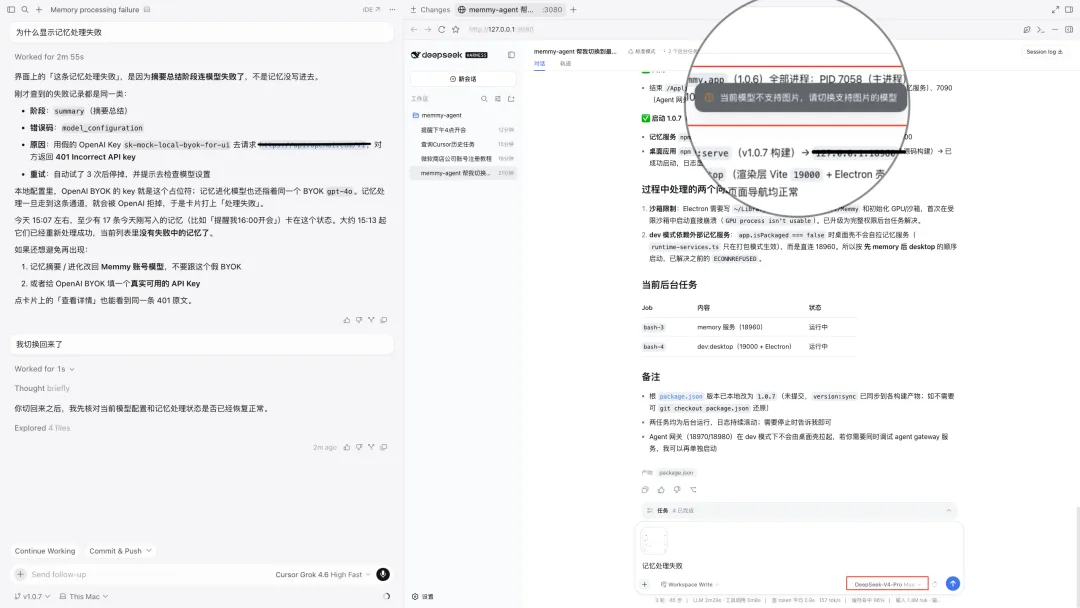Viewport: 1080px width, 608px height.
Task: Expand Thought briefly section
Action: pos(42,388)
